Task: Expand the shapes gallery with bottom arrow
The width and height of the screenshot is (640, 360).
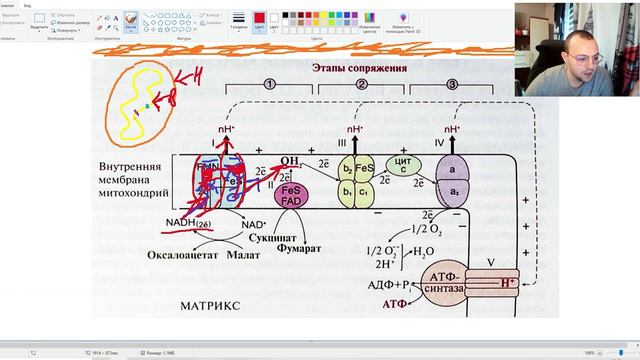Action: tap(195, 30)
